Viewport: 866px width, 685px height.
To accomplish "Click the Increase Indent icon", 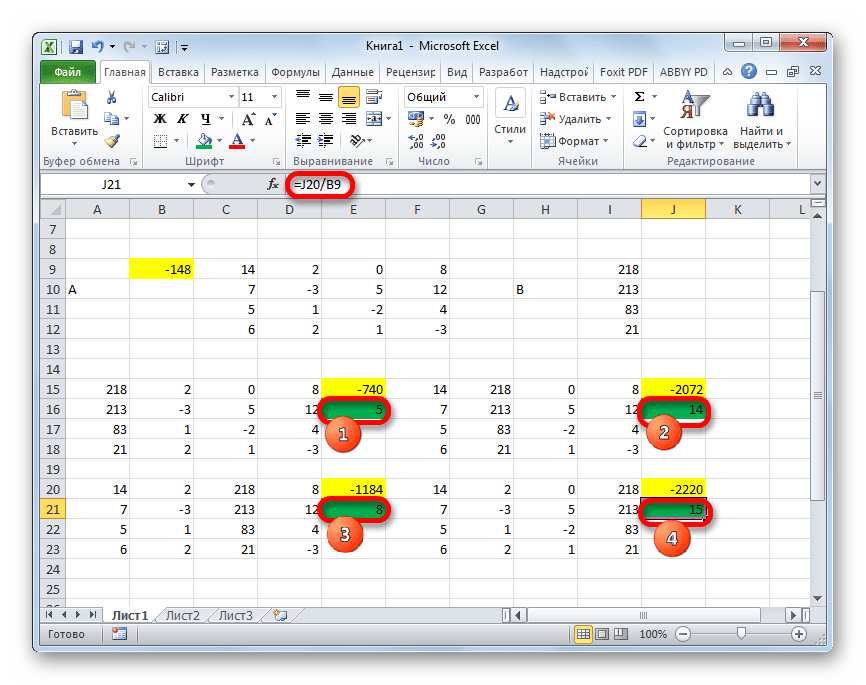I will click(326, 141).
